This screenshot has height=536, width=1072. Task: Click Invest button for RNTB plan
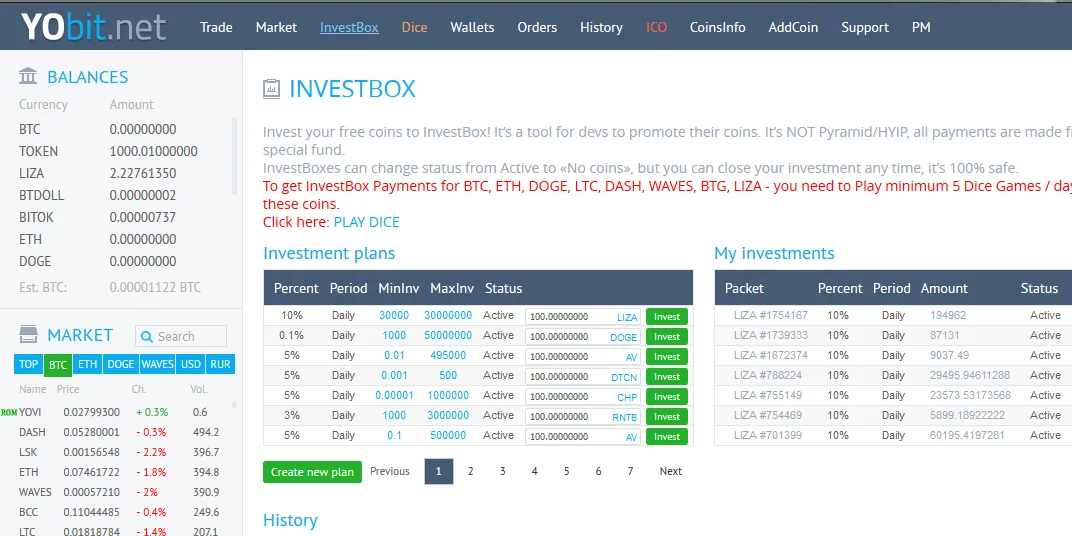(667, 416)
